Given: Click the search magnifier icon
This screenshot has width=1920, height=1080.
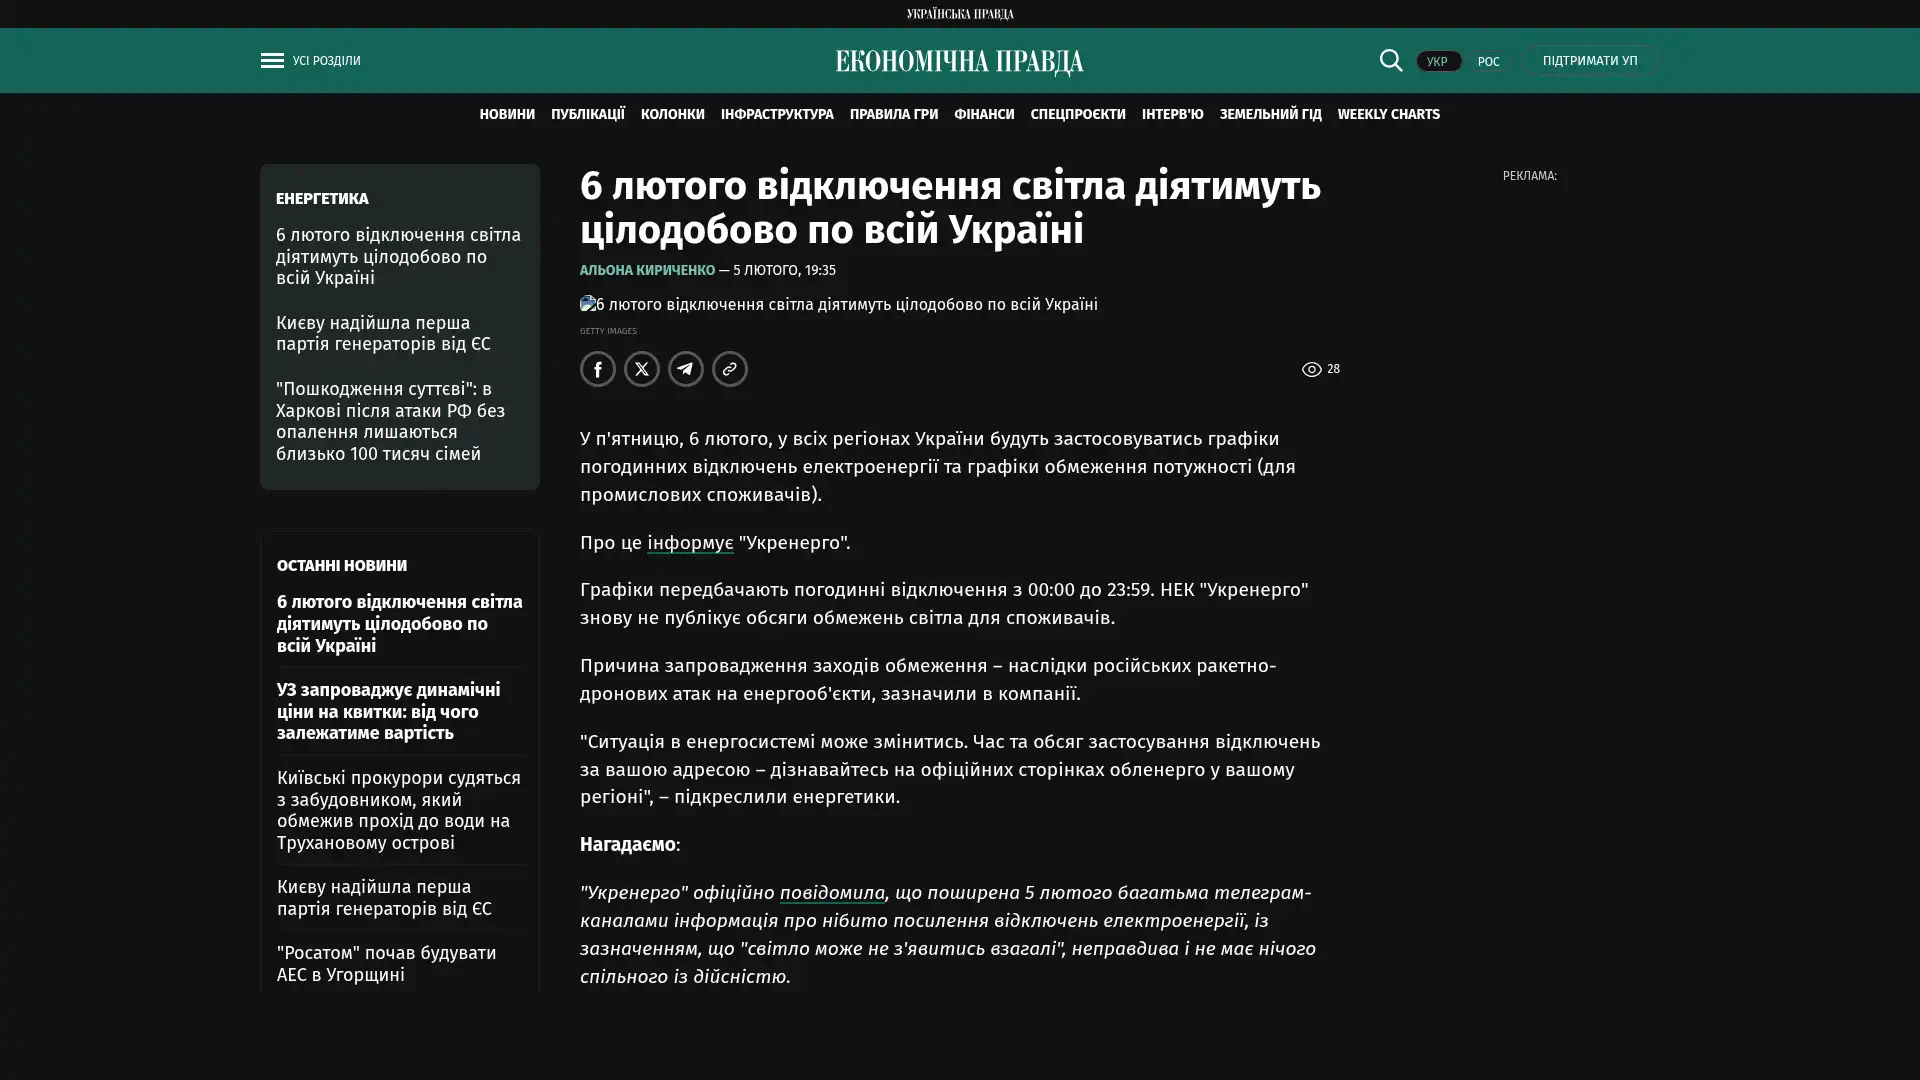Looking at the screenshot, I should 1390,61.
